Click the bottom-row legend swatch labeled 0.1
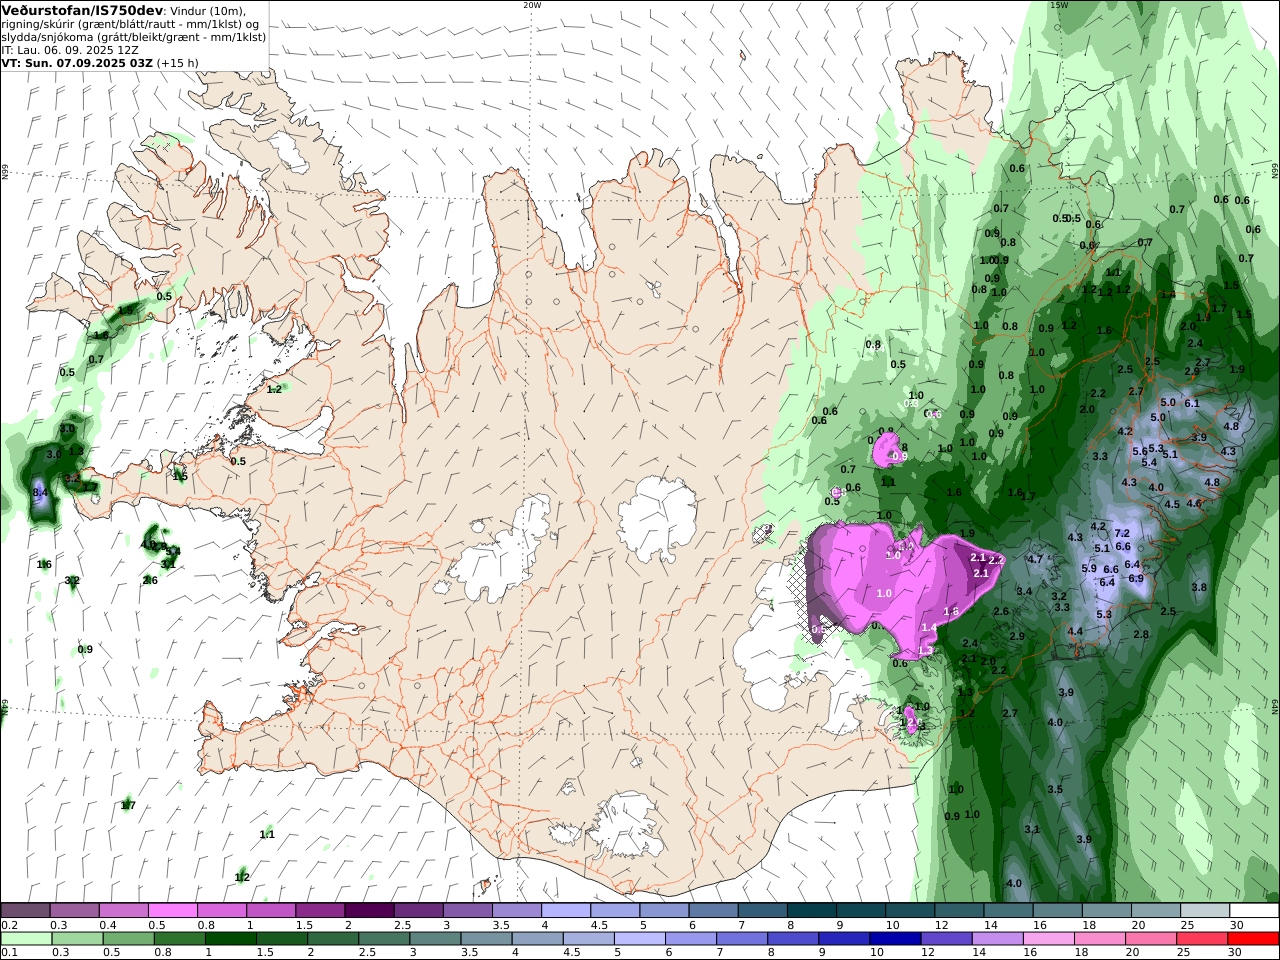1280x960 pixels. click(26, 939)
